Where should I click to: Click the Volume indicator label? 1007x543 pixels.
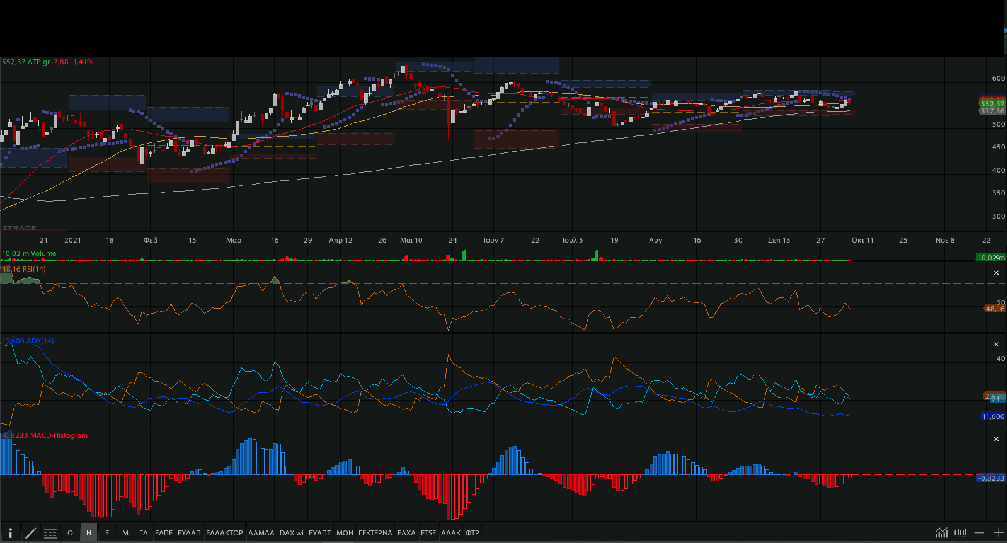pos(29,254)
